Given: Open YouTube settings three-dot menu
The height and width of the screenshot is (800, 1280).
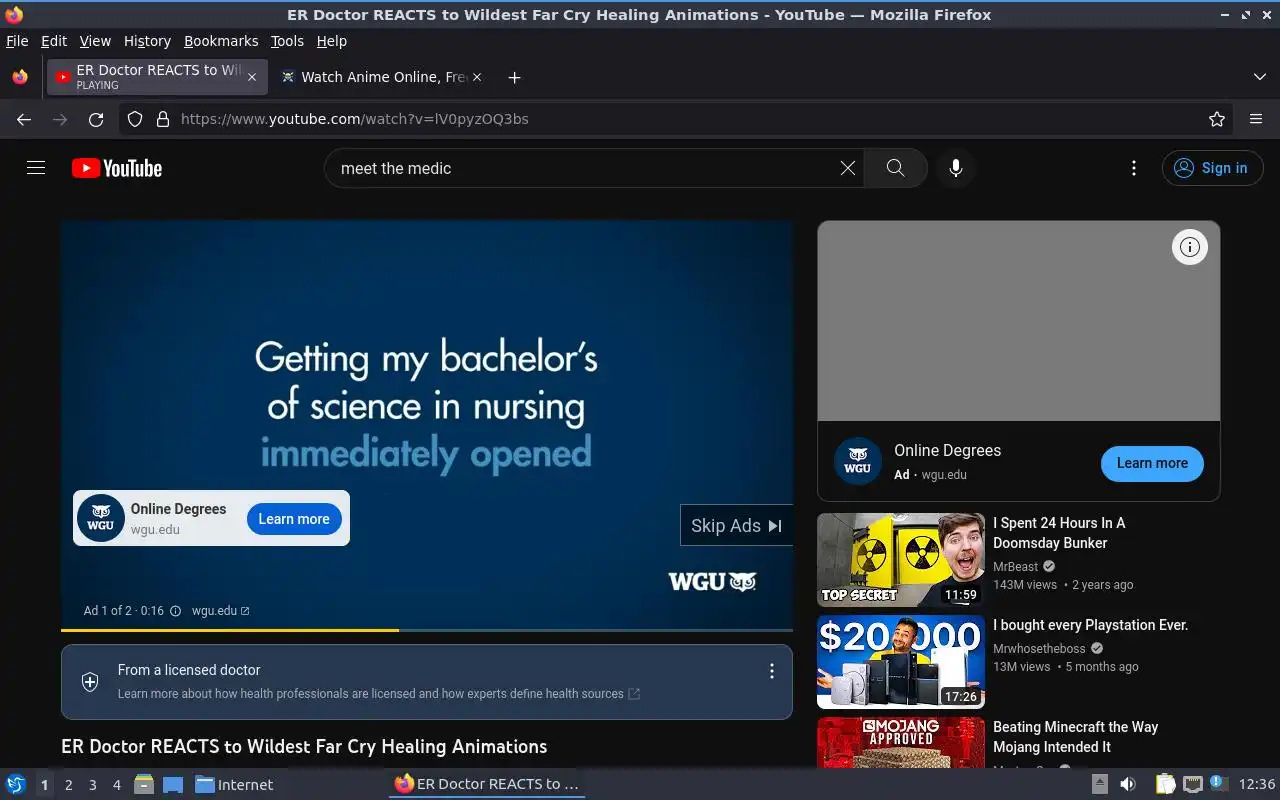Looking at the screenshot, I should [1133, 168].
